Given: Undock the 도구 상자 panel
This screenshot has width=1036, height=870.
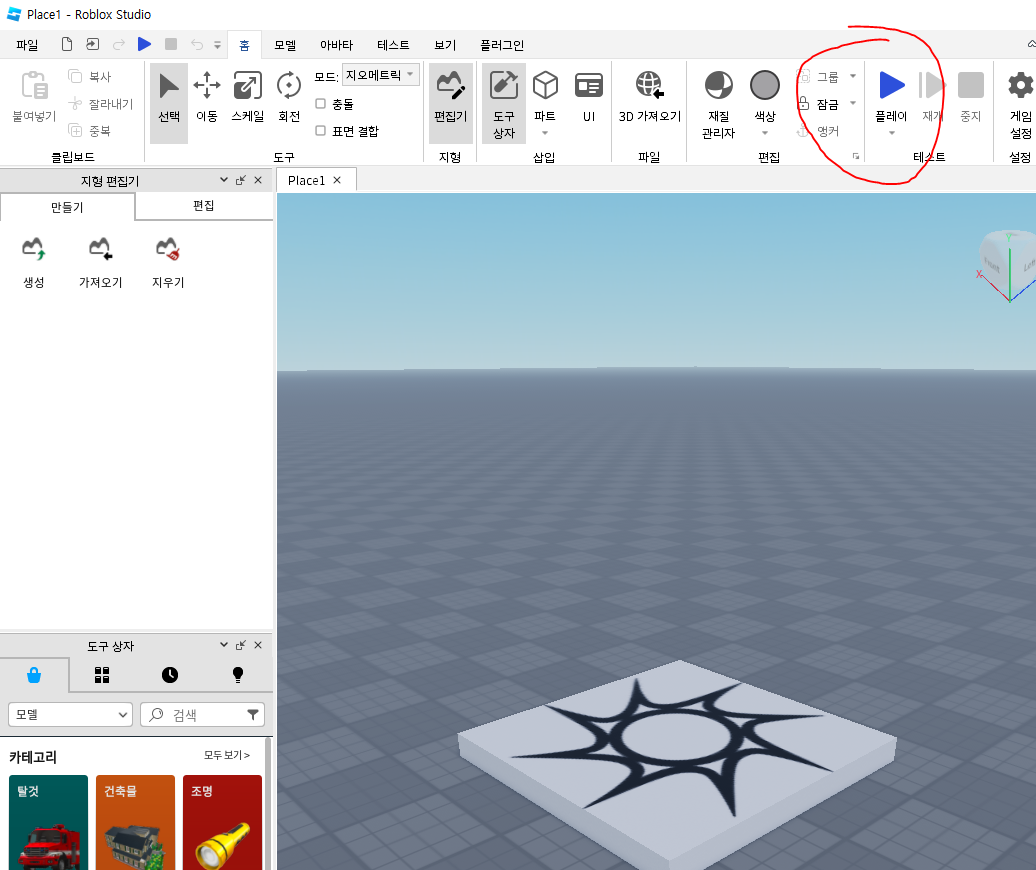Looking at the screenshot, I should point(241,645).
